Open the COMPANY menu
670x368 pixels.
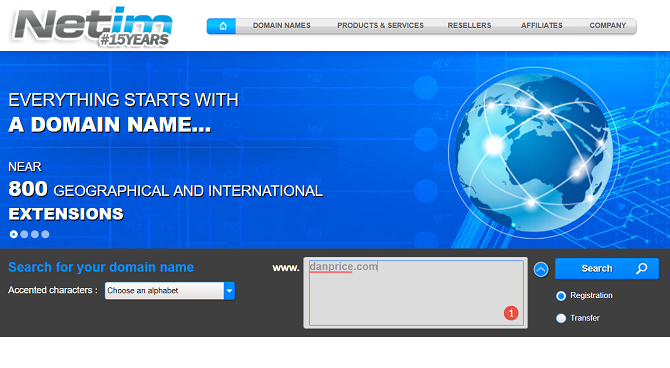tap(608, 26)
